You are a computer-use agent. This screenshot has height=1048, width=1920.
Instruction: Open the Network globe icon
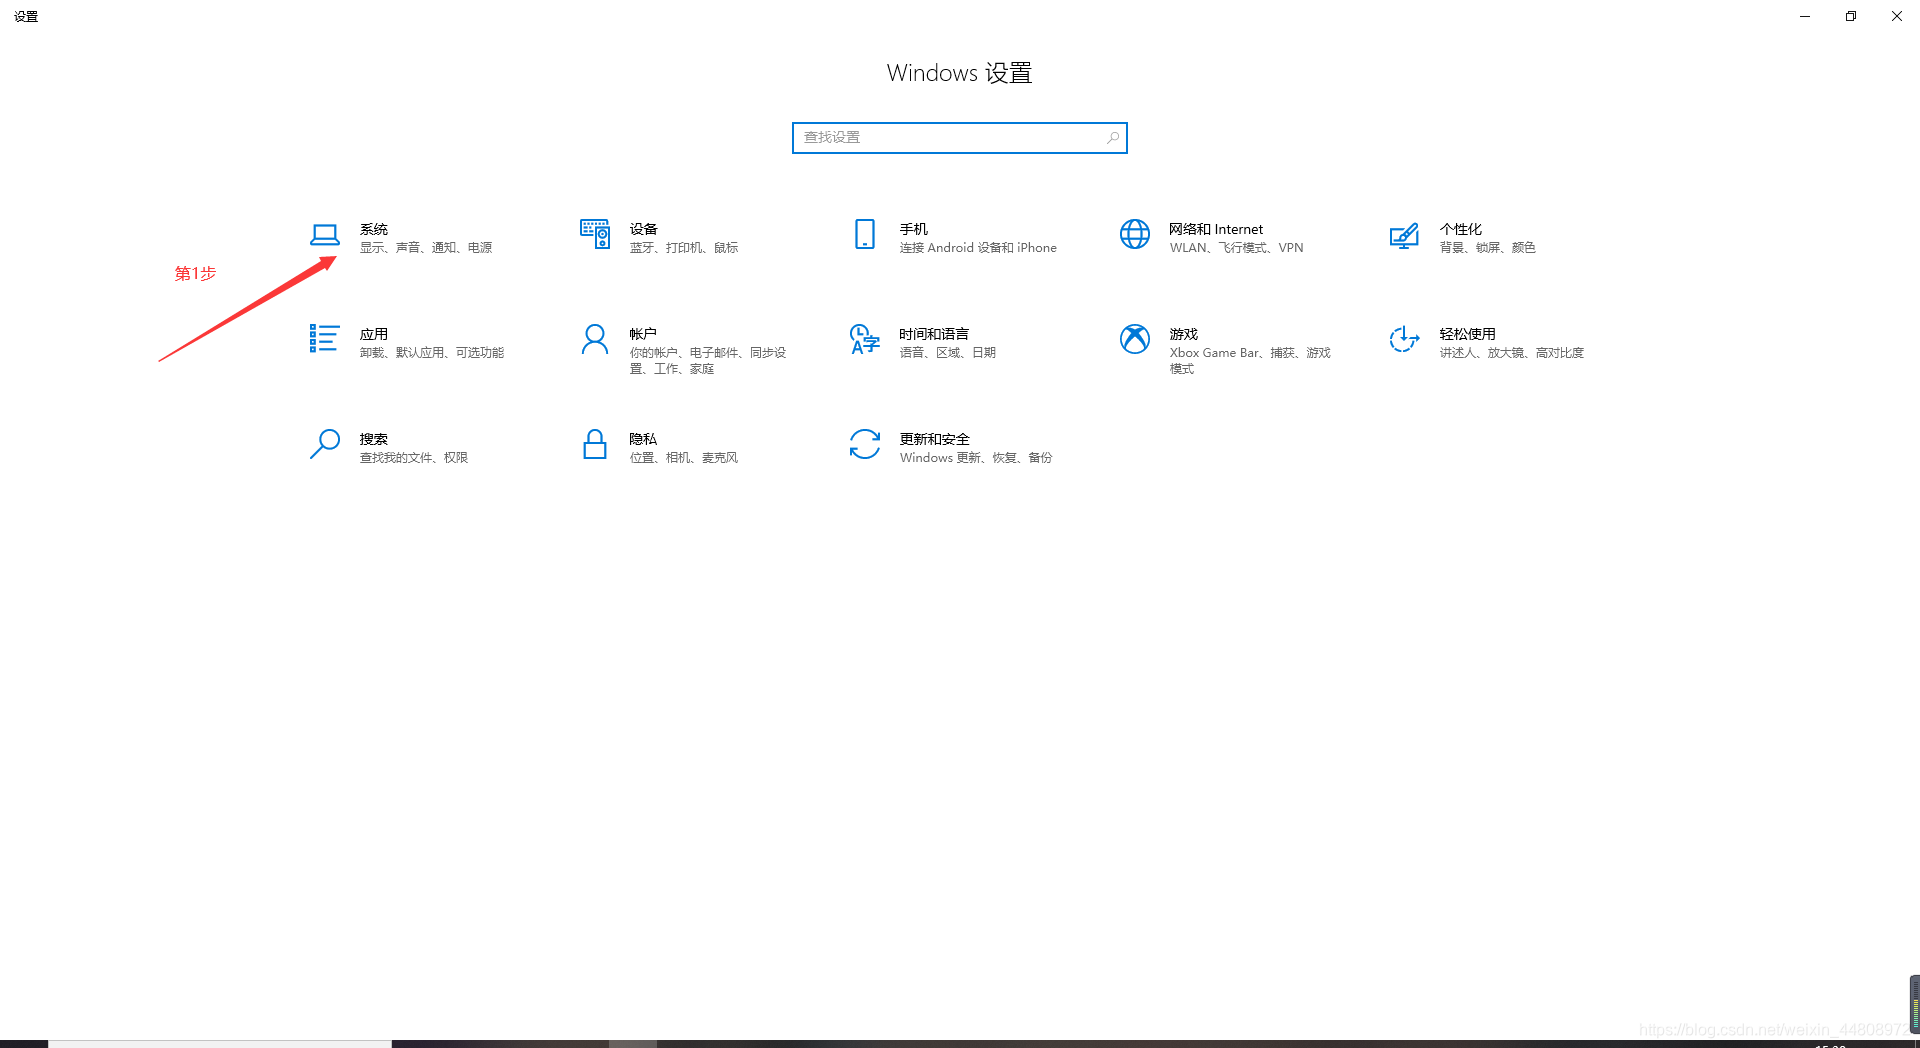click(x=1135, y=235)
